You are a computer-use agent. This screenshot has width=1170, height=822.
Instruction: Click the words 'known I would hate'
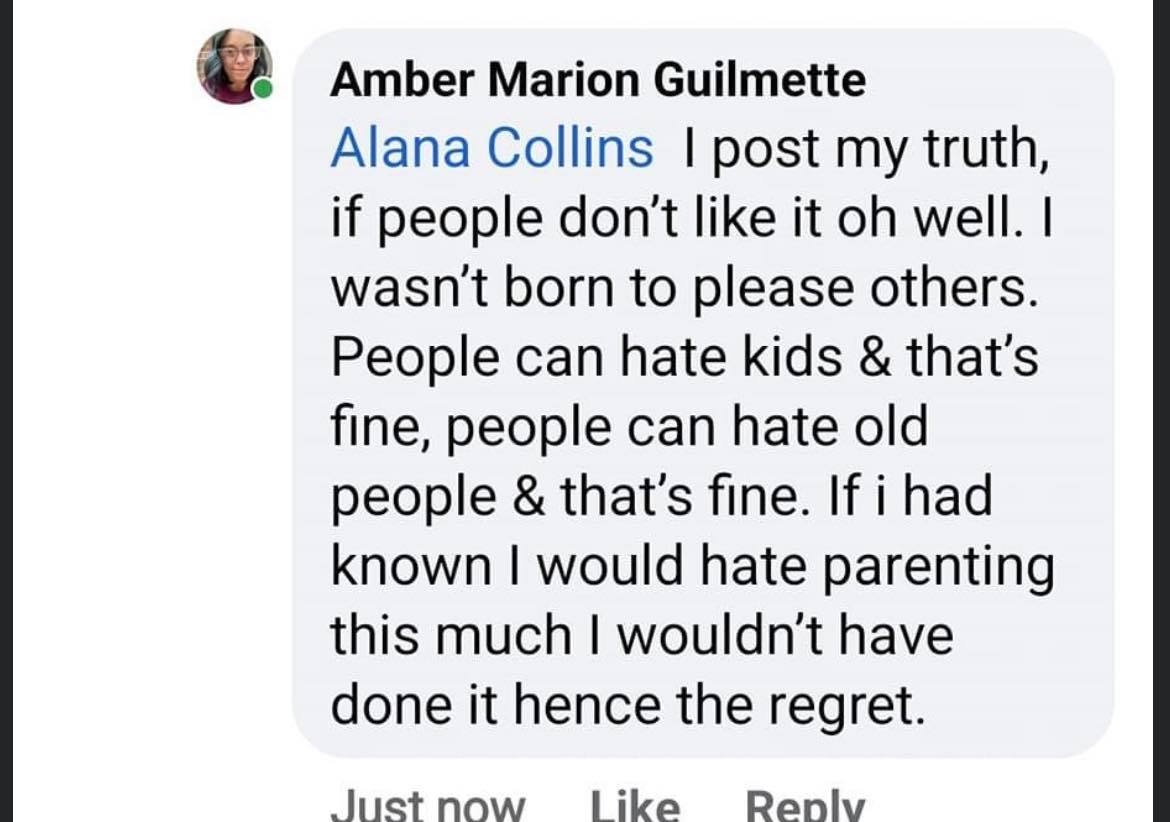(570, 567)
